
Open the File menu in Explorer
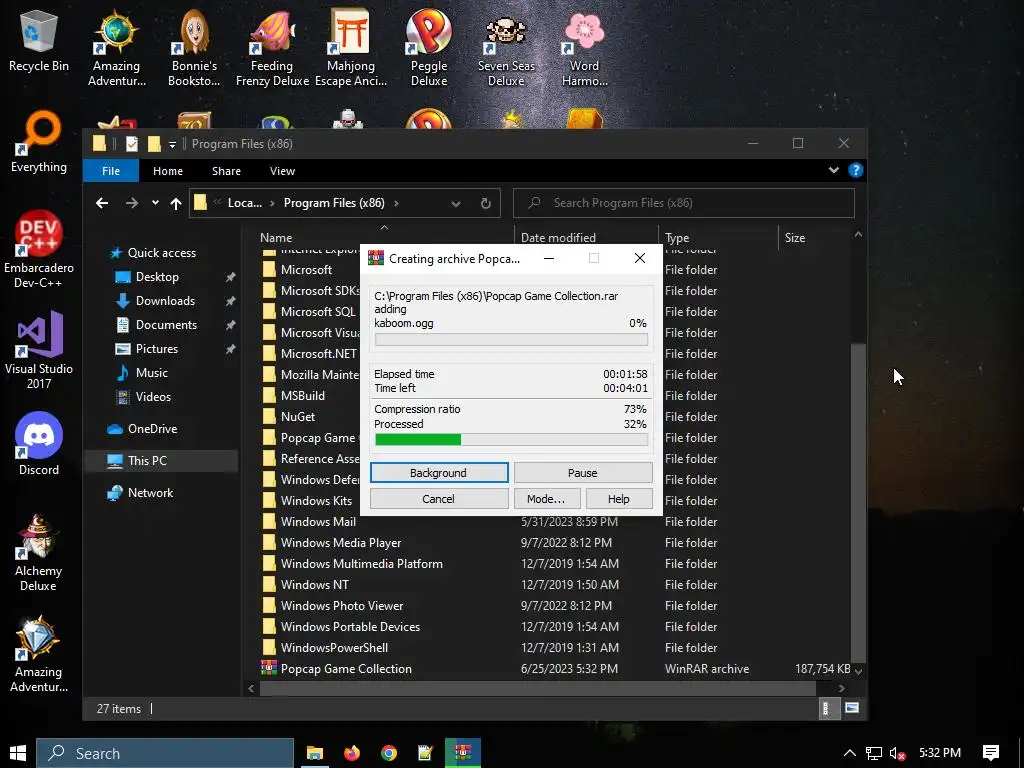(111, 170)
